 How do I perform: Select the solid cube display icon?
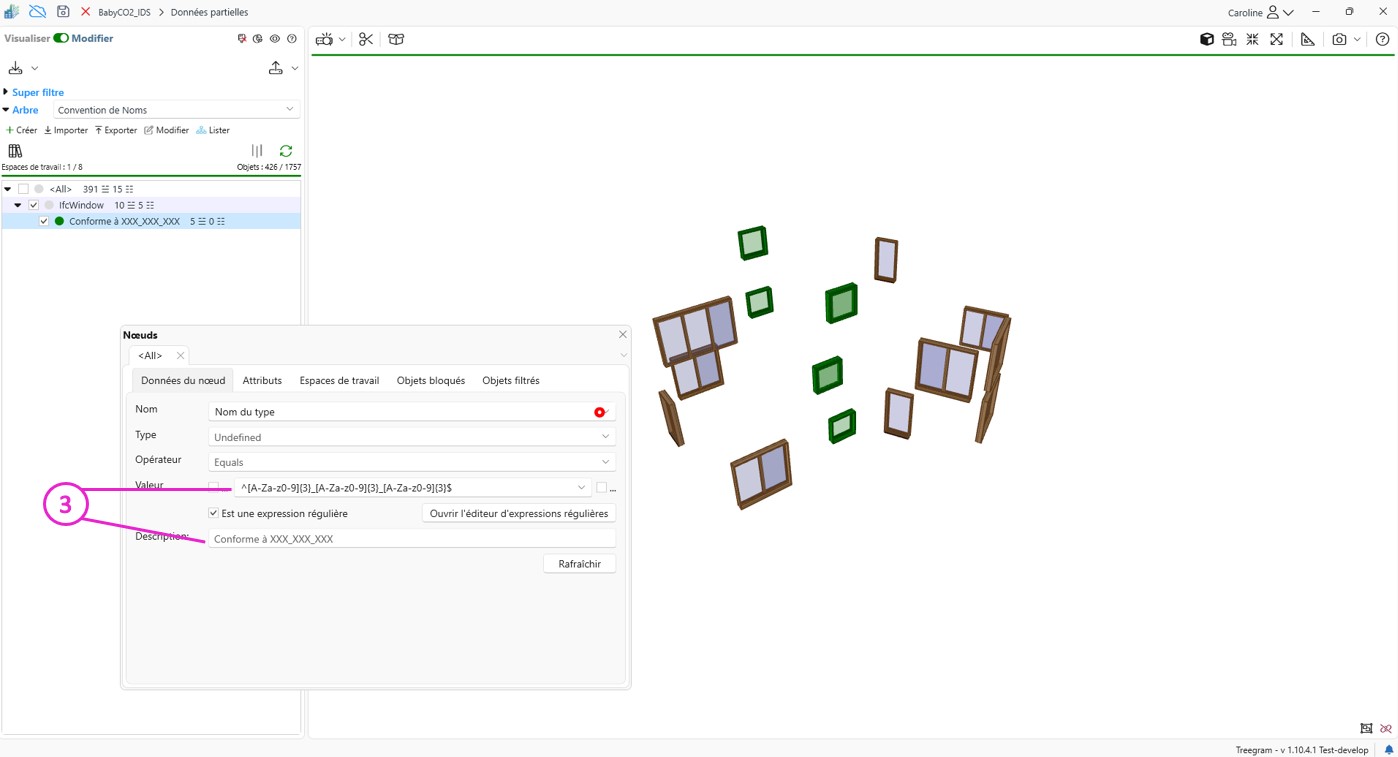click(1206, 39)
